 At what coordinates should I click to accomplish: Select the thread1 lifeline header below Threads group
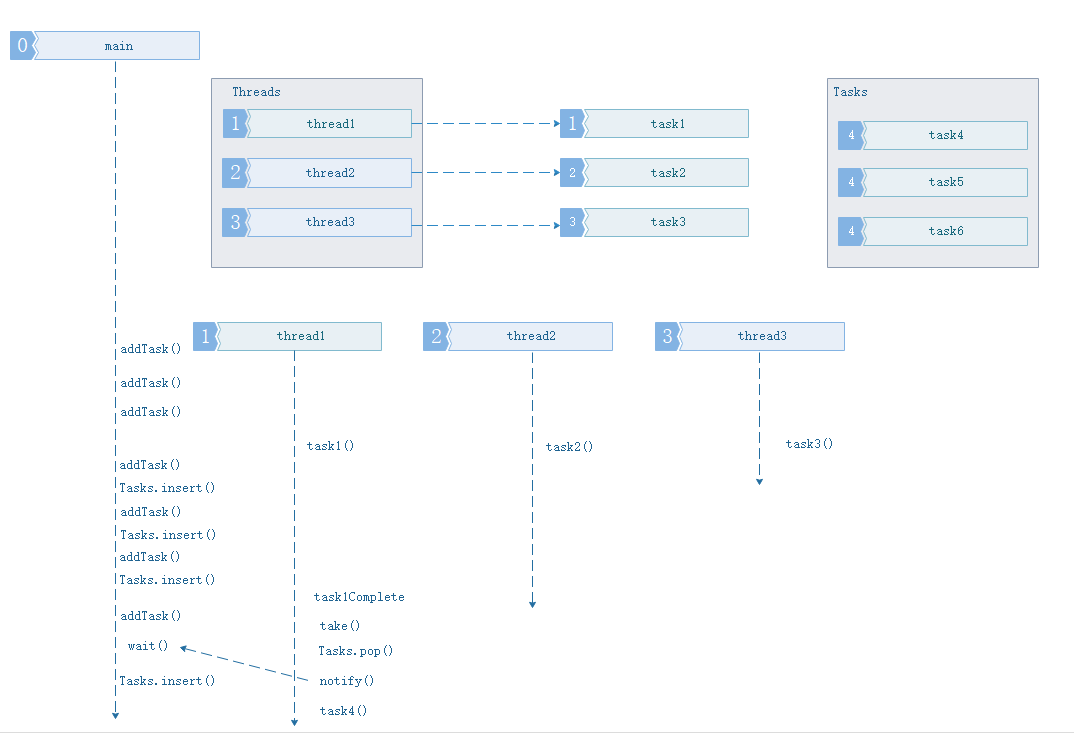tap(299, 336)
